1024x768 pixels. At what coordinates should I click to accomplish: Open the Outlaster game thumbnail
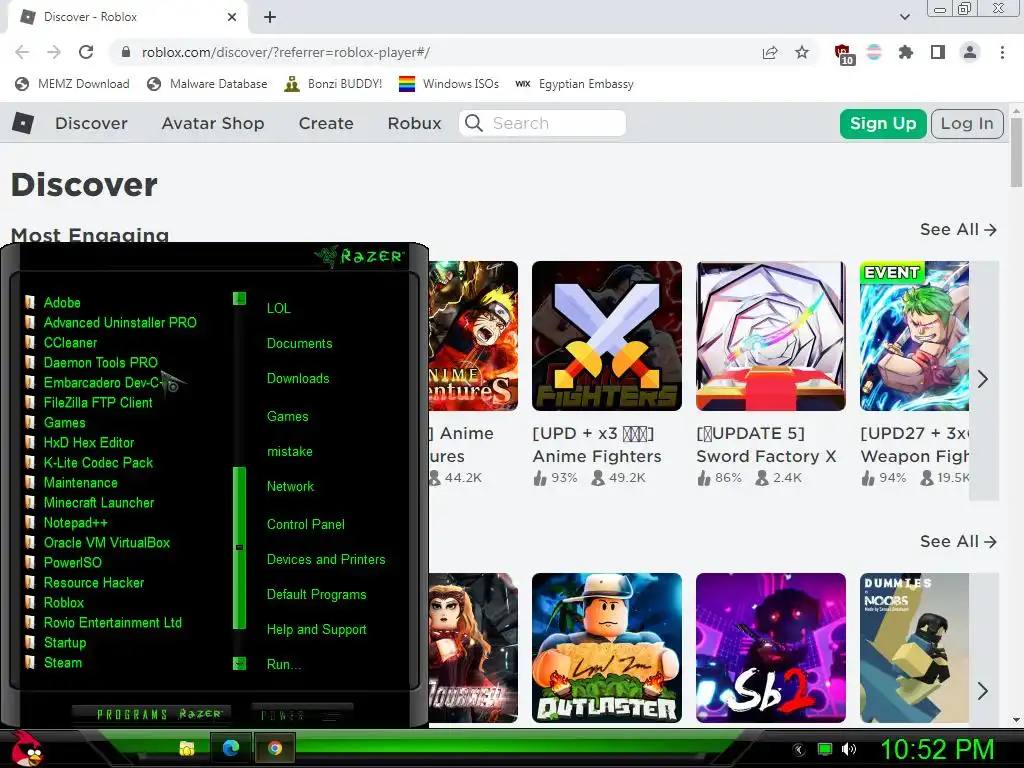[x=607, y=648]
